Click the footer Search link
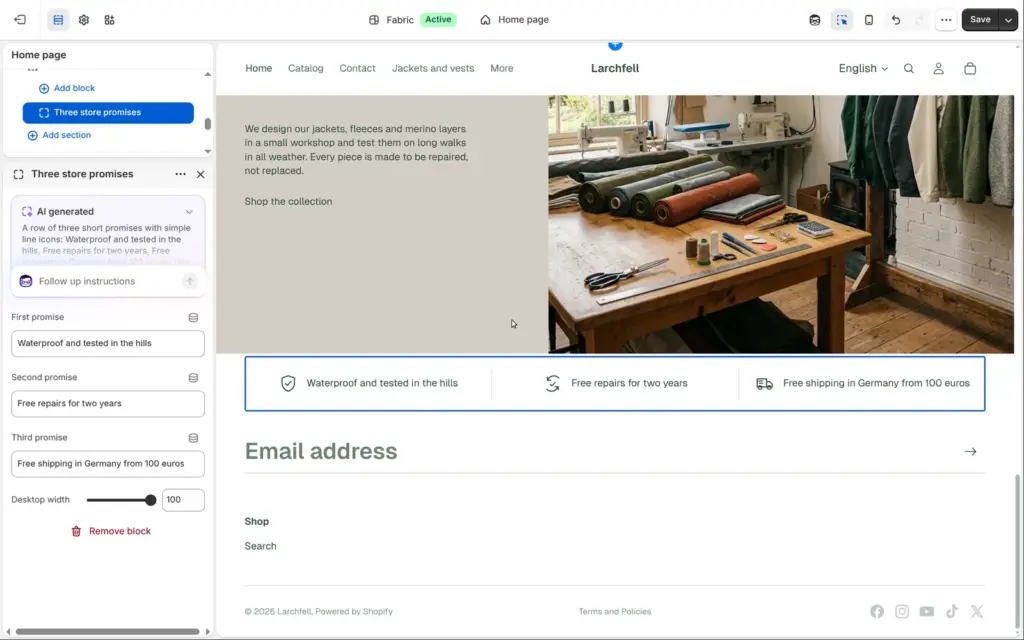The height and width of the screenshot is (640, 1024). point(260,547)
